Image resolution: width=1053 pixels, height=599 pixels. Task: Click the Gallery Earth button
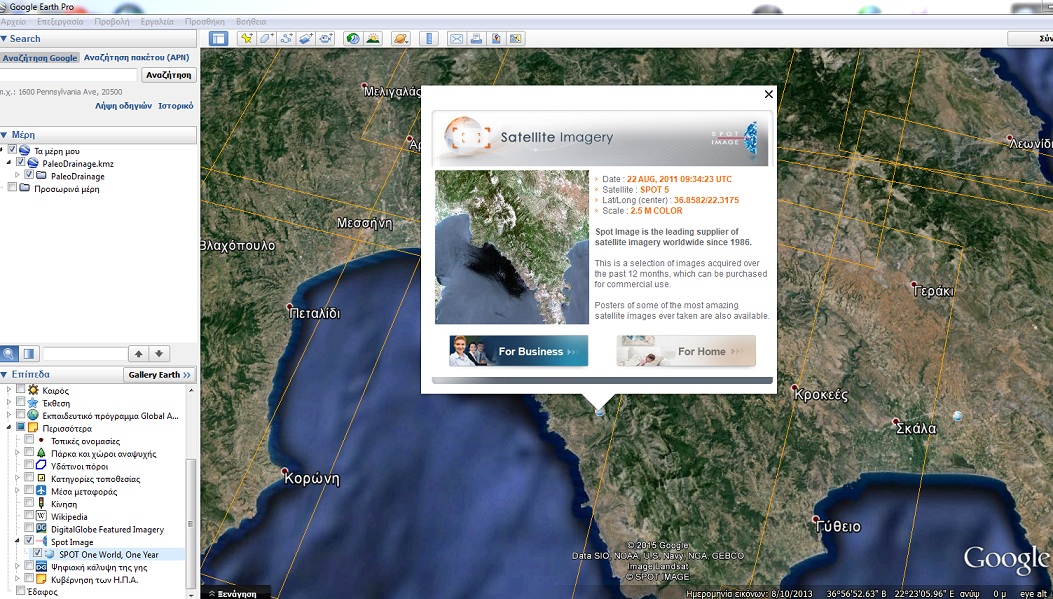coord(160,375)
